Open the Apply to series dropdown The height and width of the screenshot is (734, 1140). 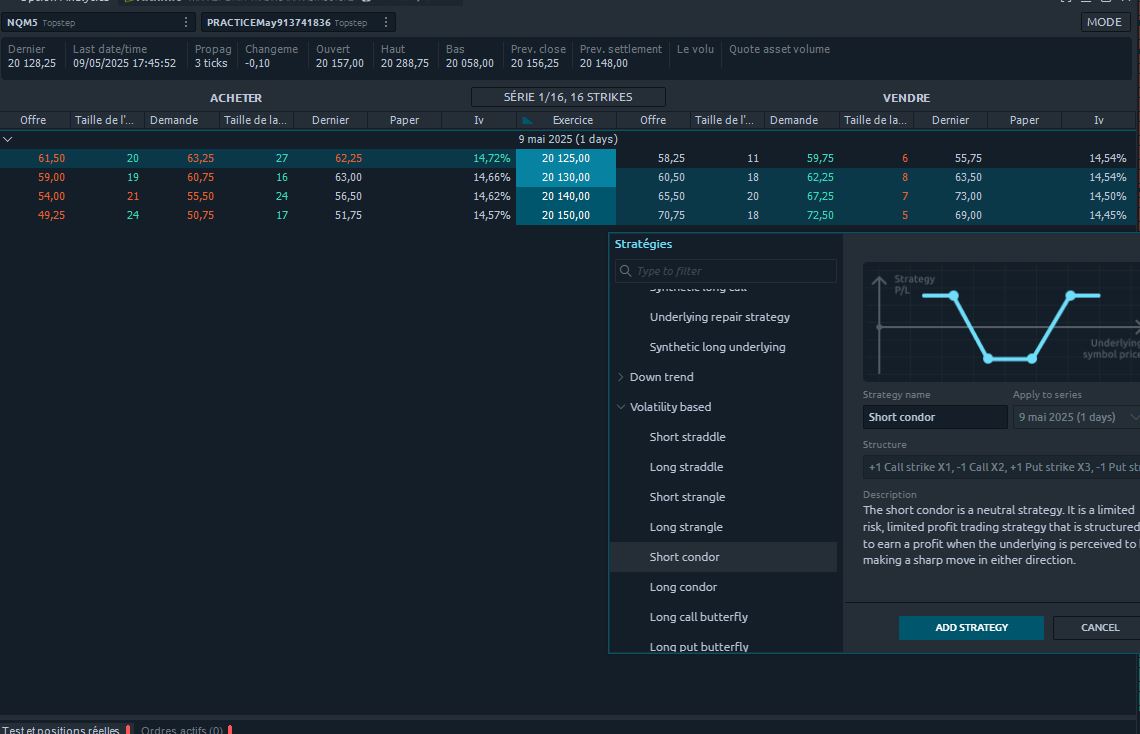1076,417
